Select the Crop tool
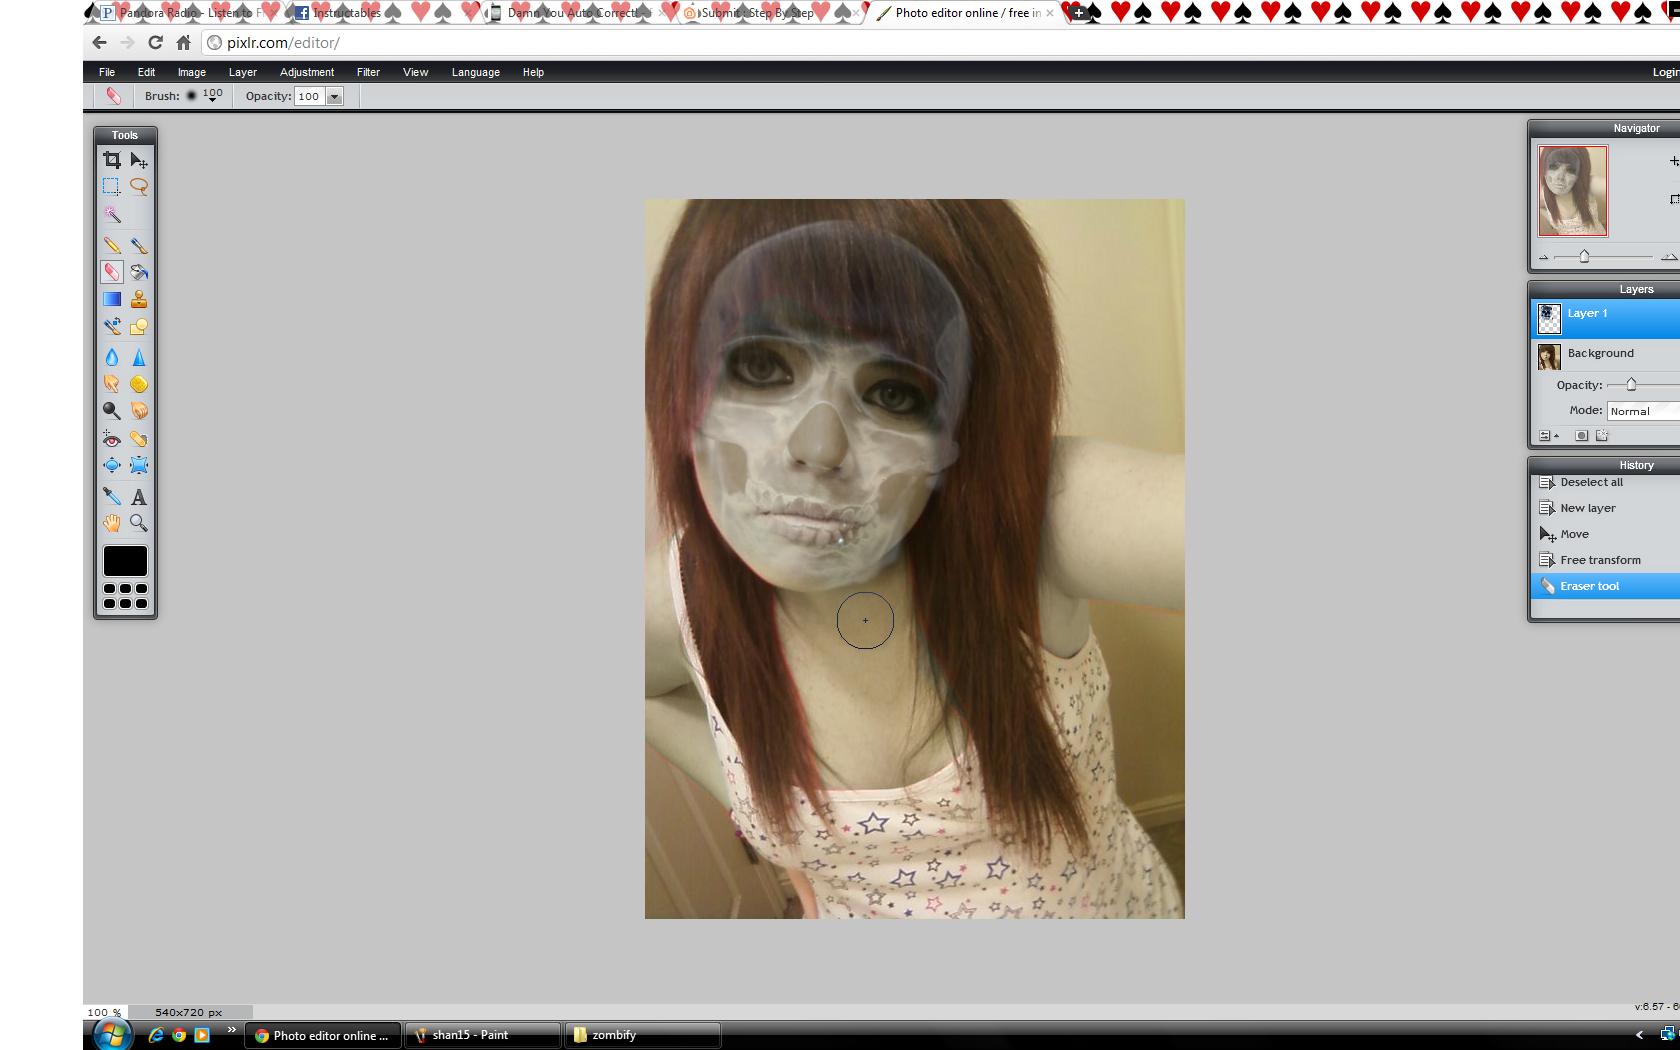1680x1050 pixels. [112, 160]
